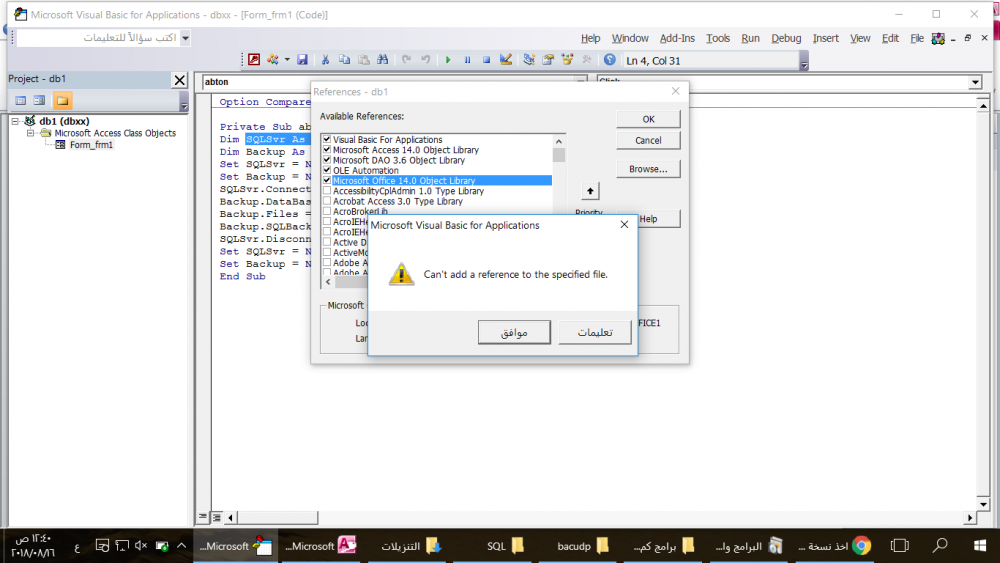
Task: Select Form_frm1 in the project tree
Action: (91, 145)
